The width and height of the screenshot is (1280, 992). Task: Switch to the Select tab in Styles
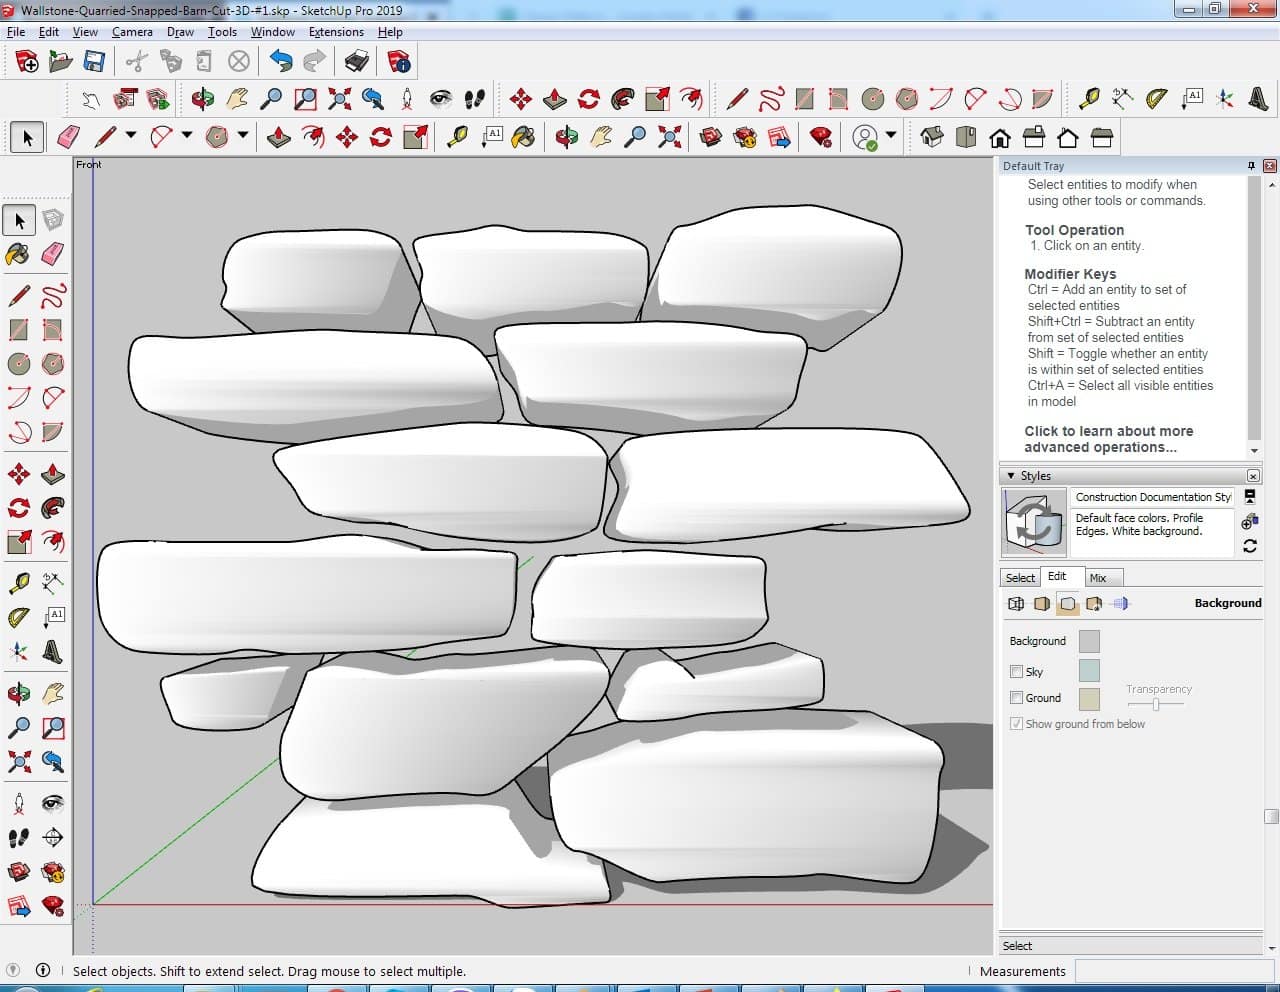point(1020,578)
